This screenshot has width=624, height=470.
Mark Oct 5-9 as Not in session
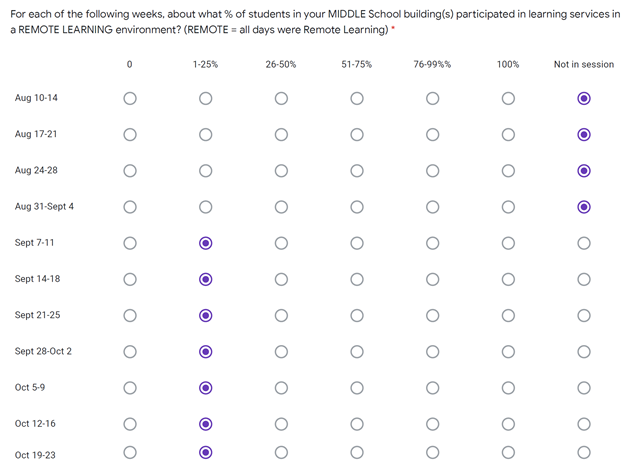[x=584, y=388]
